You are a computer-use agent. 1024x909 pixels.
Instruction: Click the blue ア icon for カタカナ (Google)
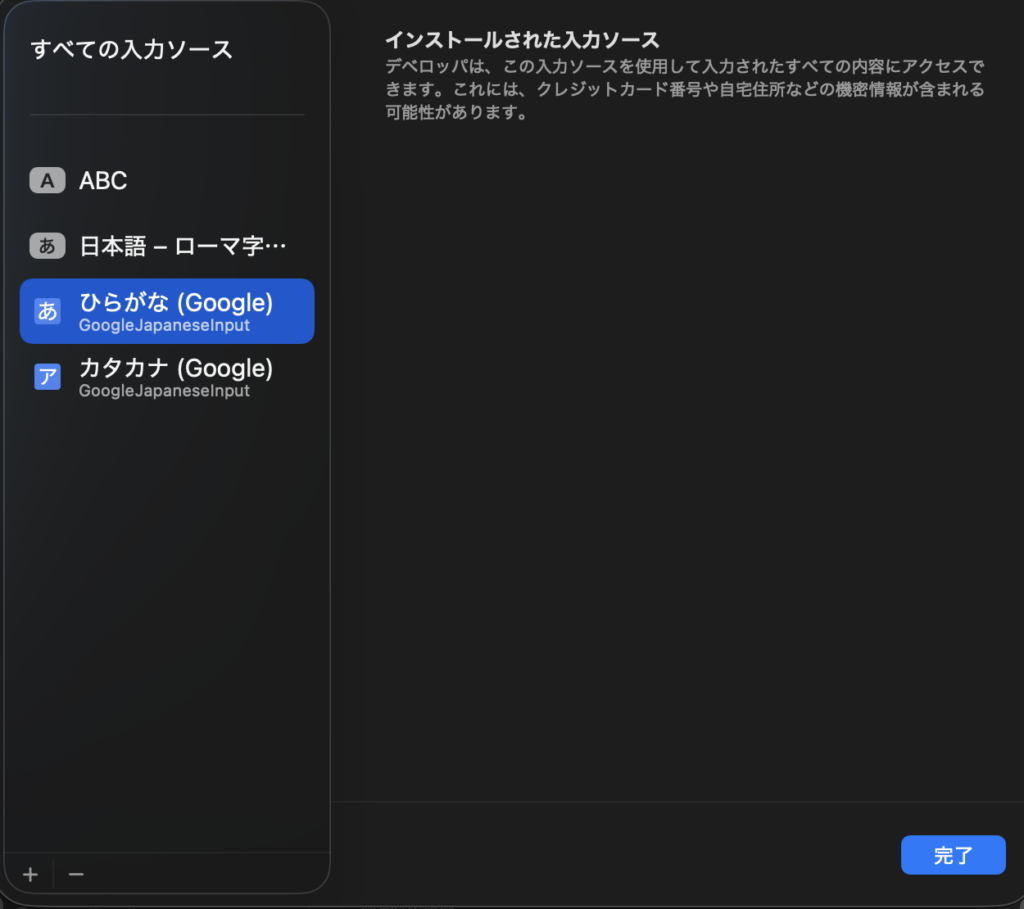(47, 376)
